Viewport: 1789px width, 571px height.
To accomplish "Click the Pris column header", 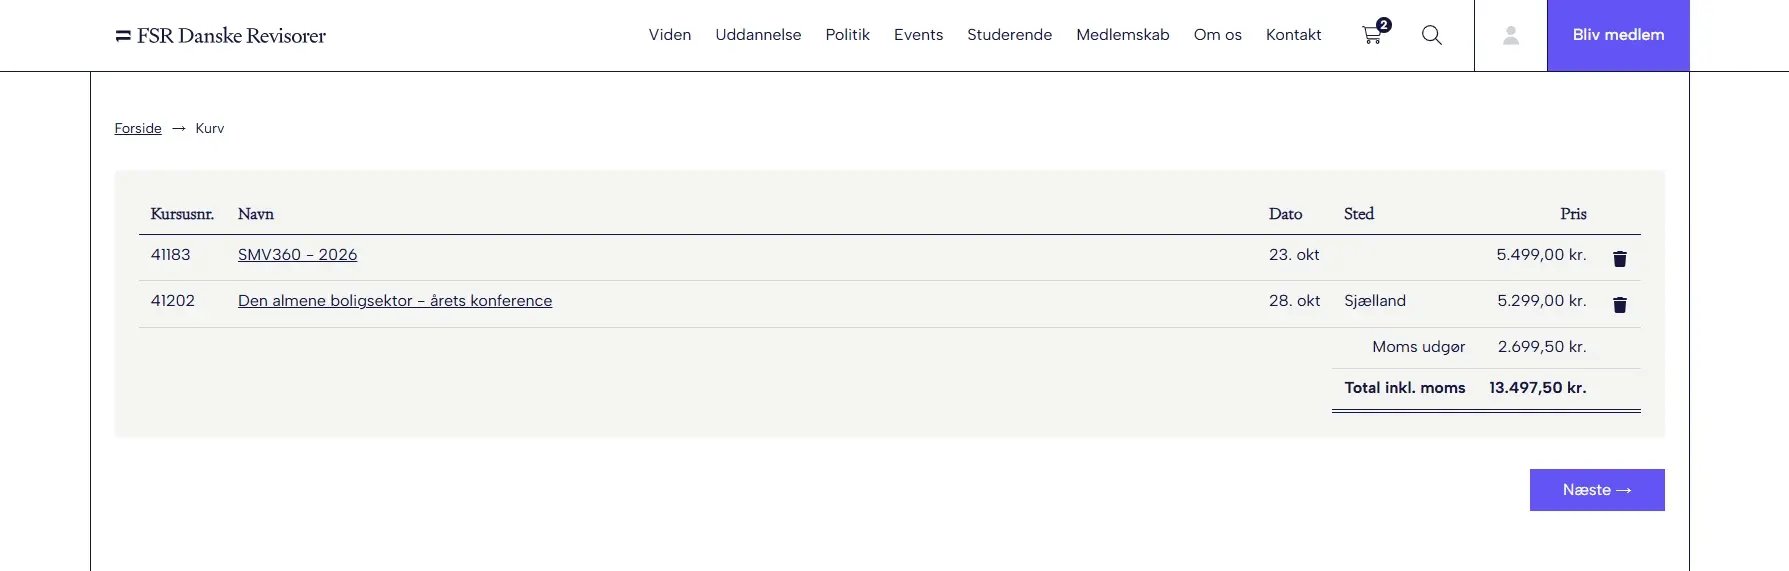I will point(1573,214).
